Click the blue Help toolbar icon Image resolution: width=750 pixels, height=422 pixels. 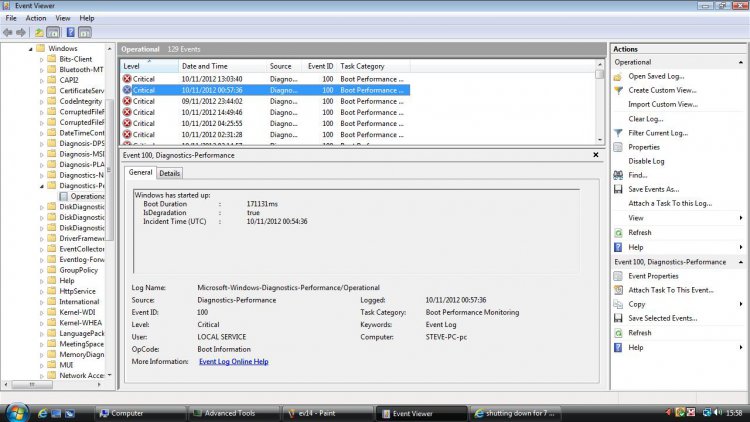point(71,32)
